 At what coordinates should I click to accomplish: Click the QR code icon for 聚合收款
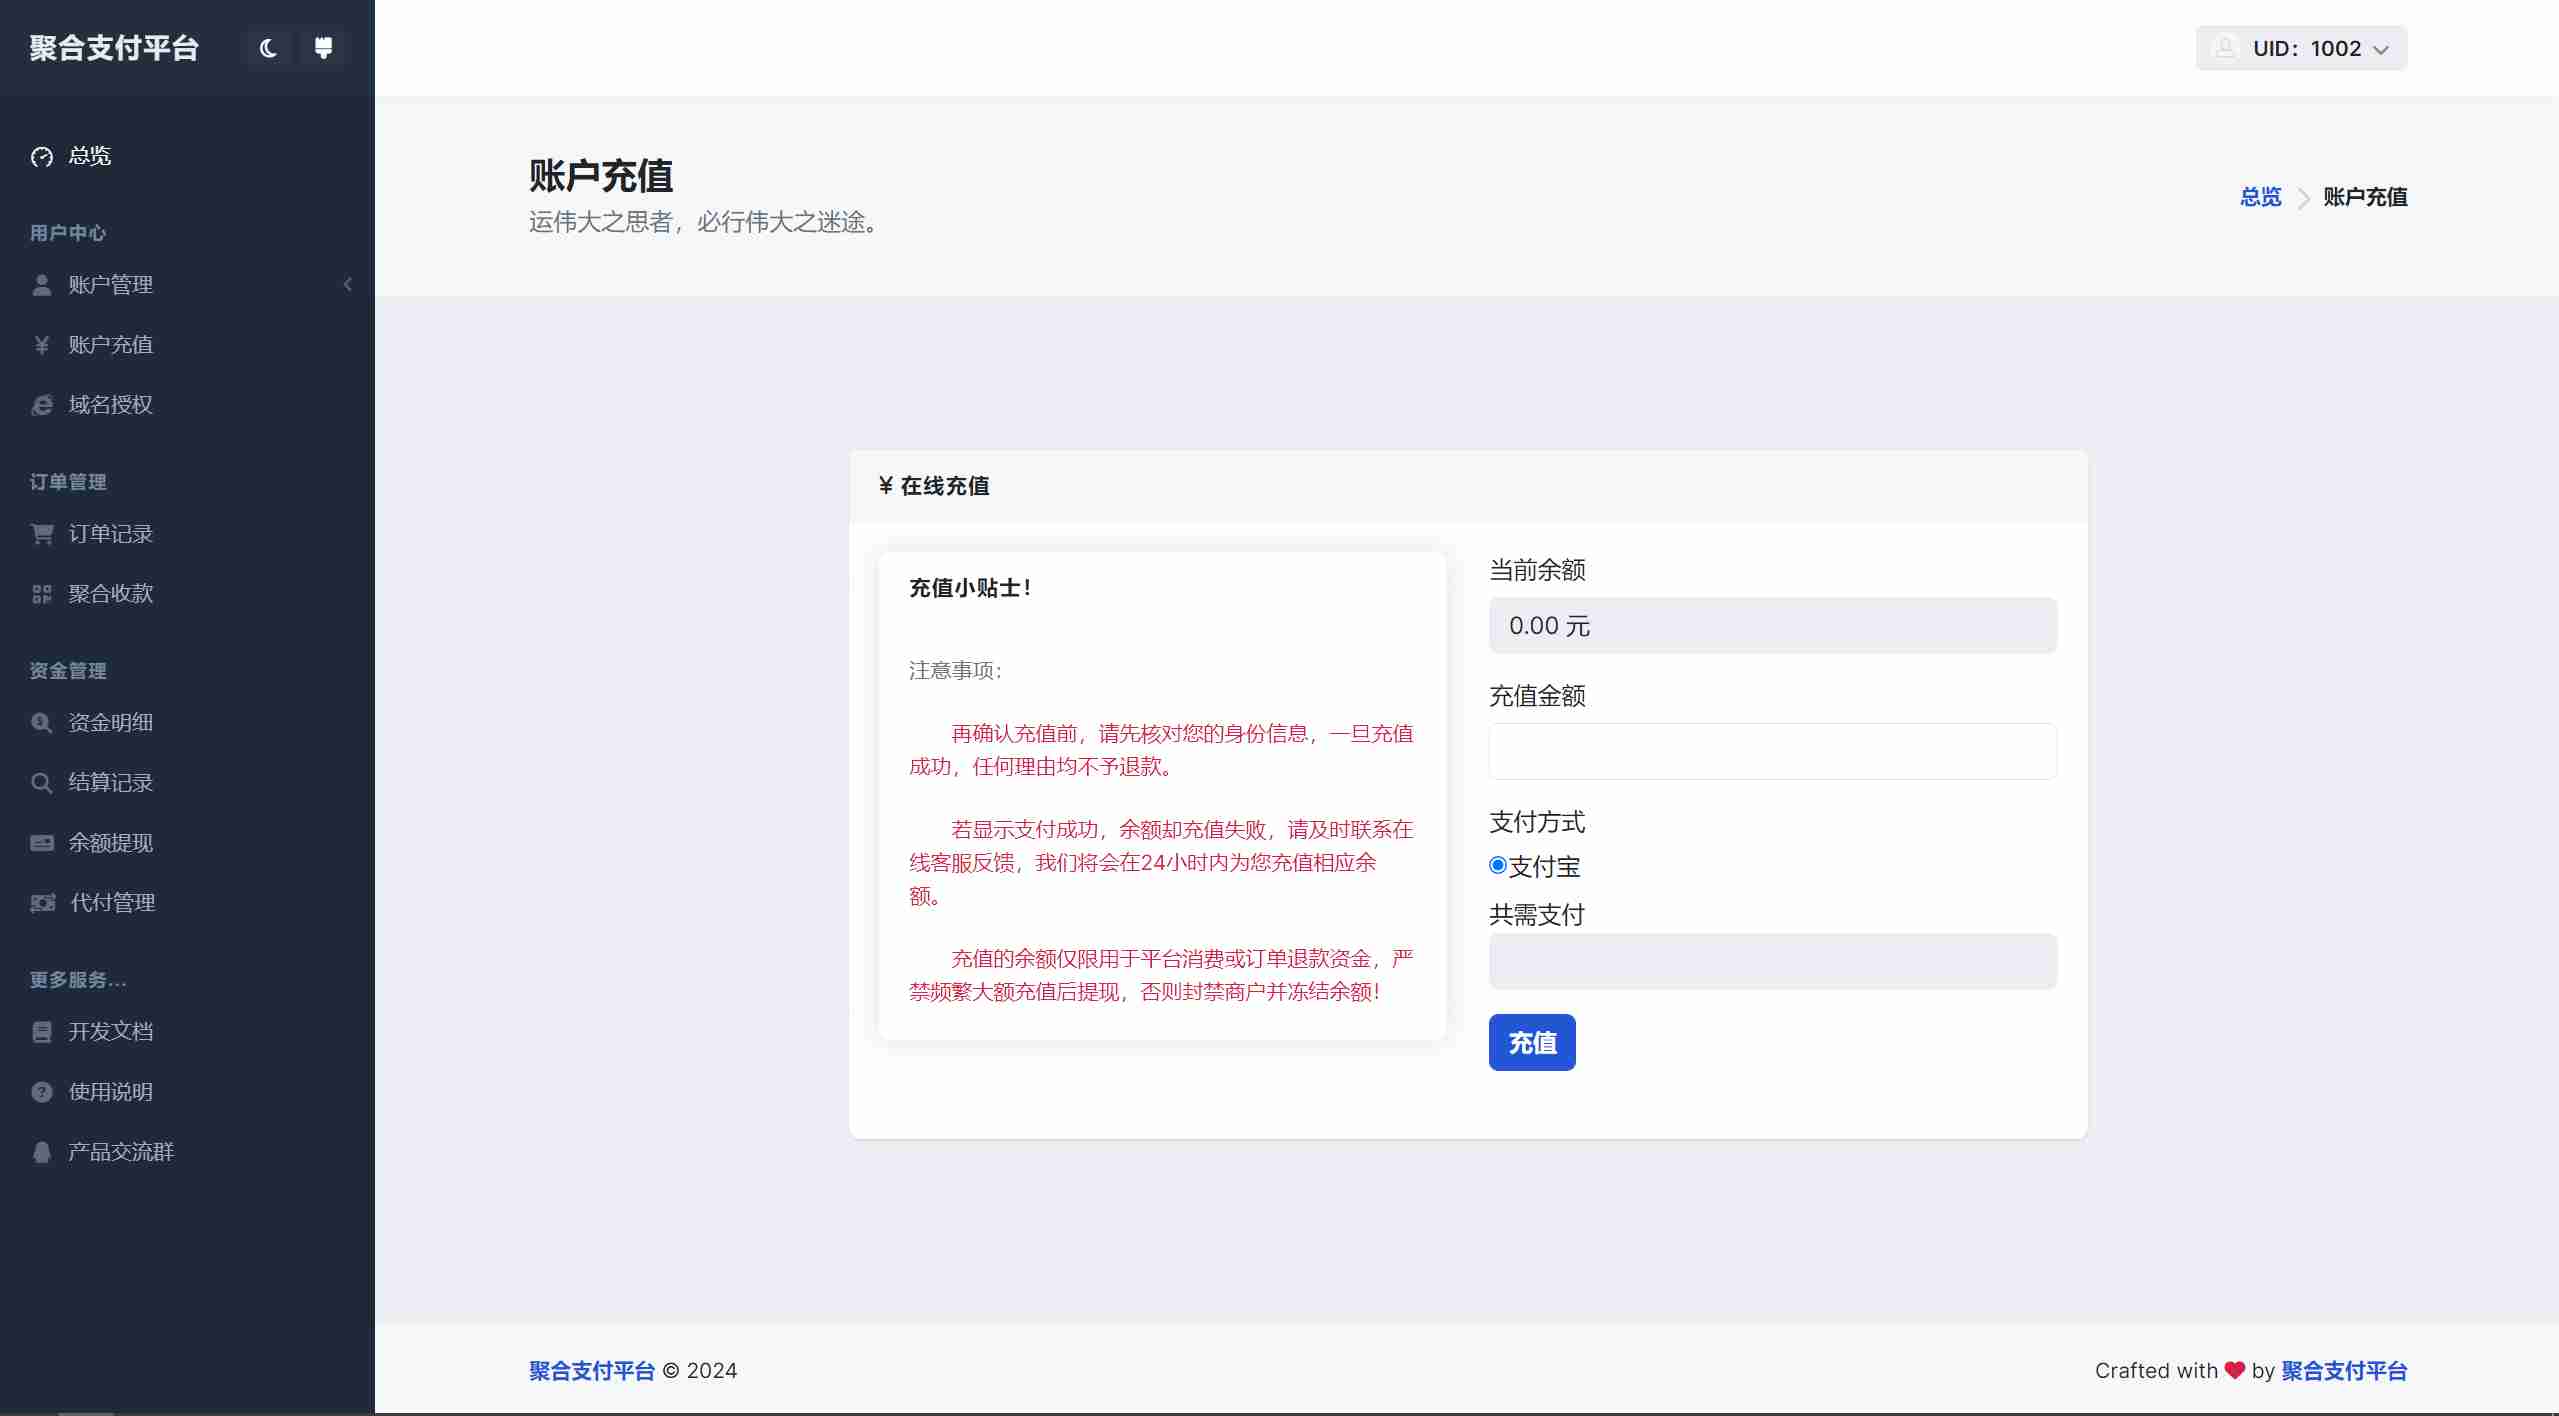[x=42, y=594]
